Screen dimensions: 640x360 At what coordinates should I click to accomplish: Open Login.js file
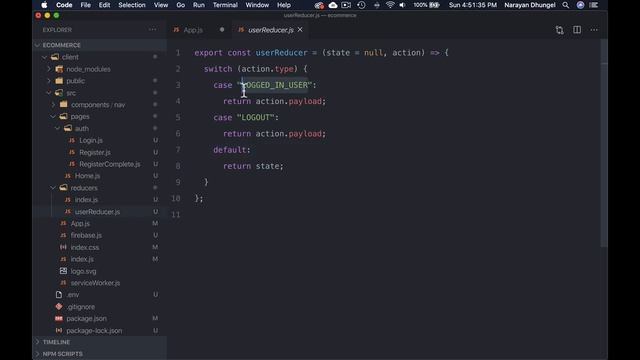tap(91, 140)
